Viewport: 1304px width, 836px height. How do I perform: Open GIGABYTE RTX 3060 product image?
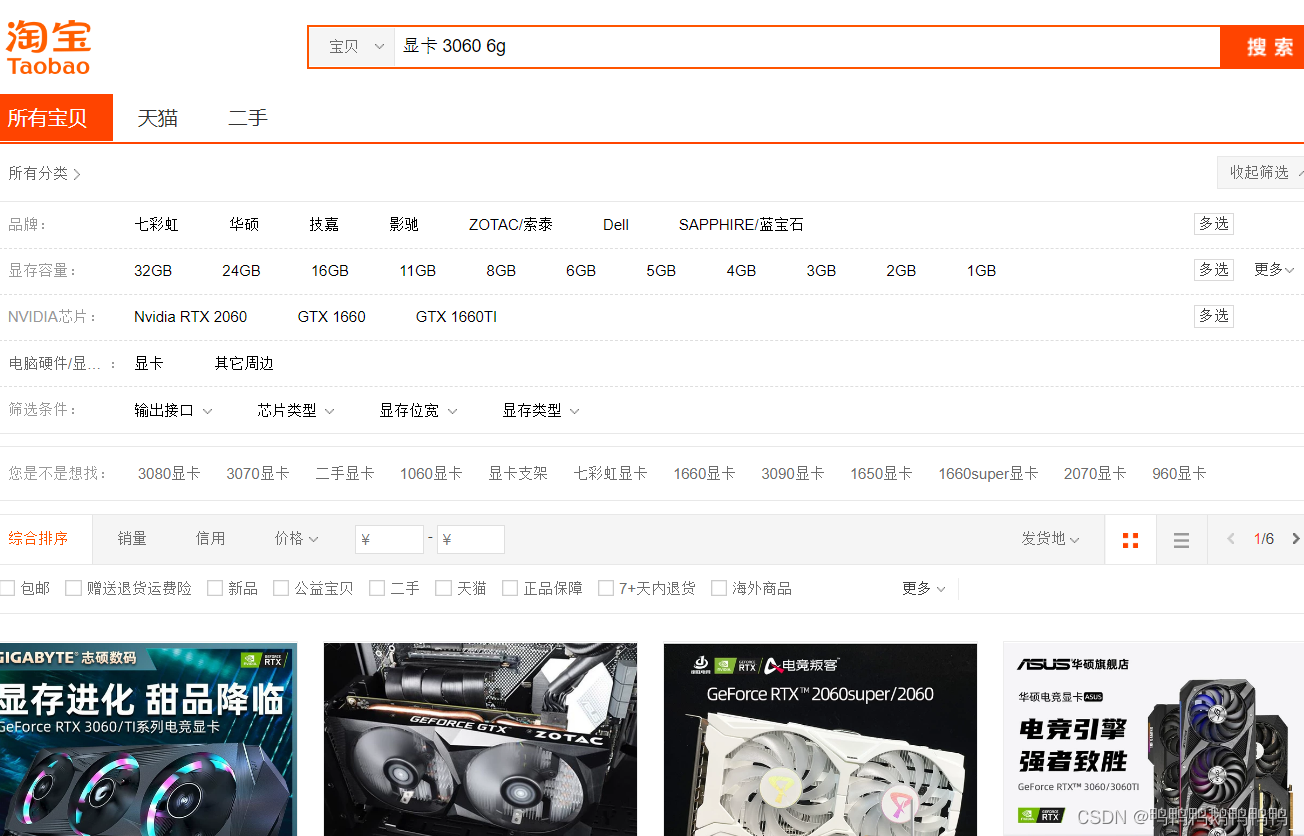click(148, 739)
